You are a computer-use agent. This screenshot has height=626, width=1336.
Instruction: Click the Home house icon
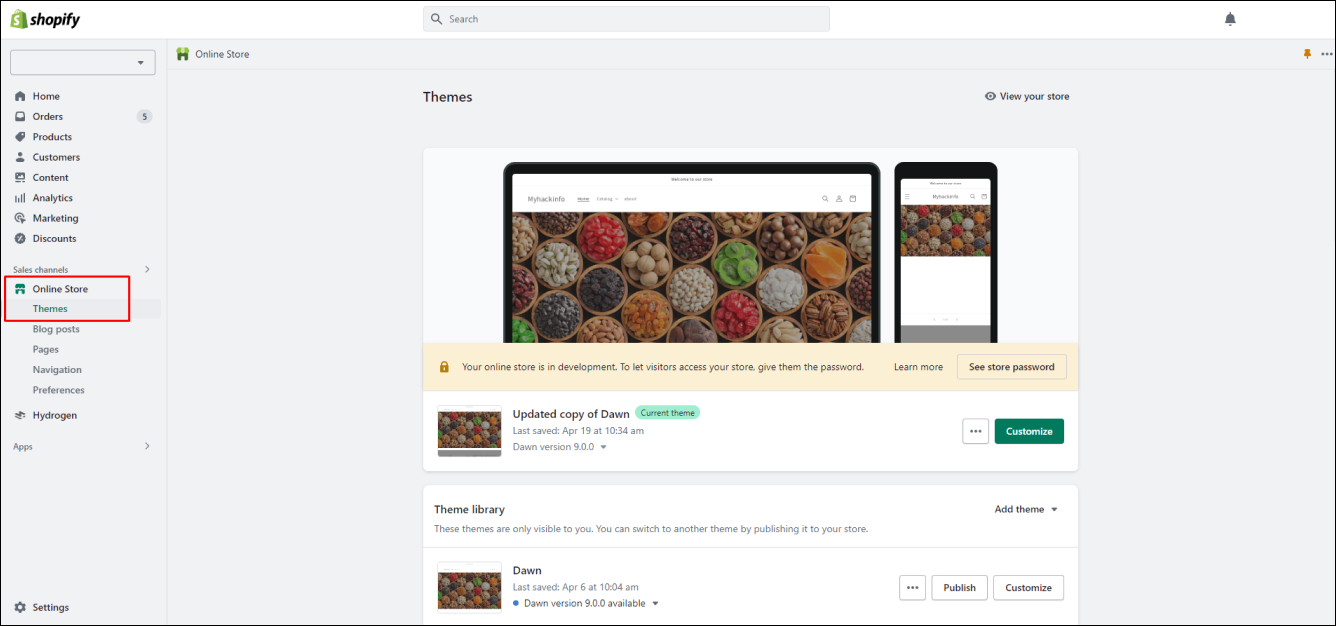point(20,96)
